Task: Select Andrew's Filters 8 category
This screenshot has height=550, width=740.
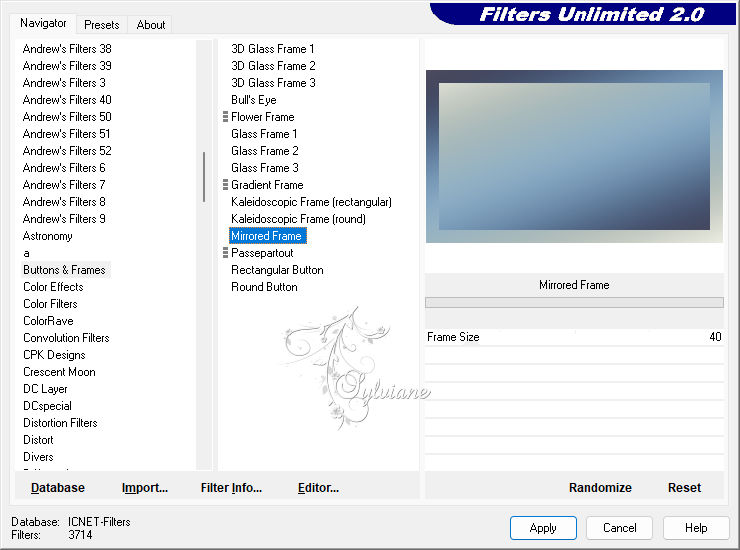Action: point(64,202)
